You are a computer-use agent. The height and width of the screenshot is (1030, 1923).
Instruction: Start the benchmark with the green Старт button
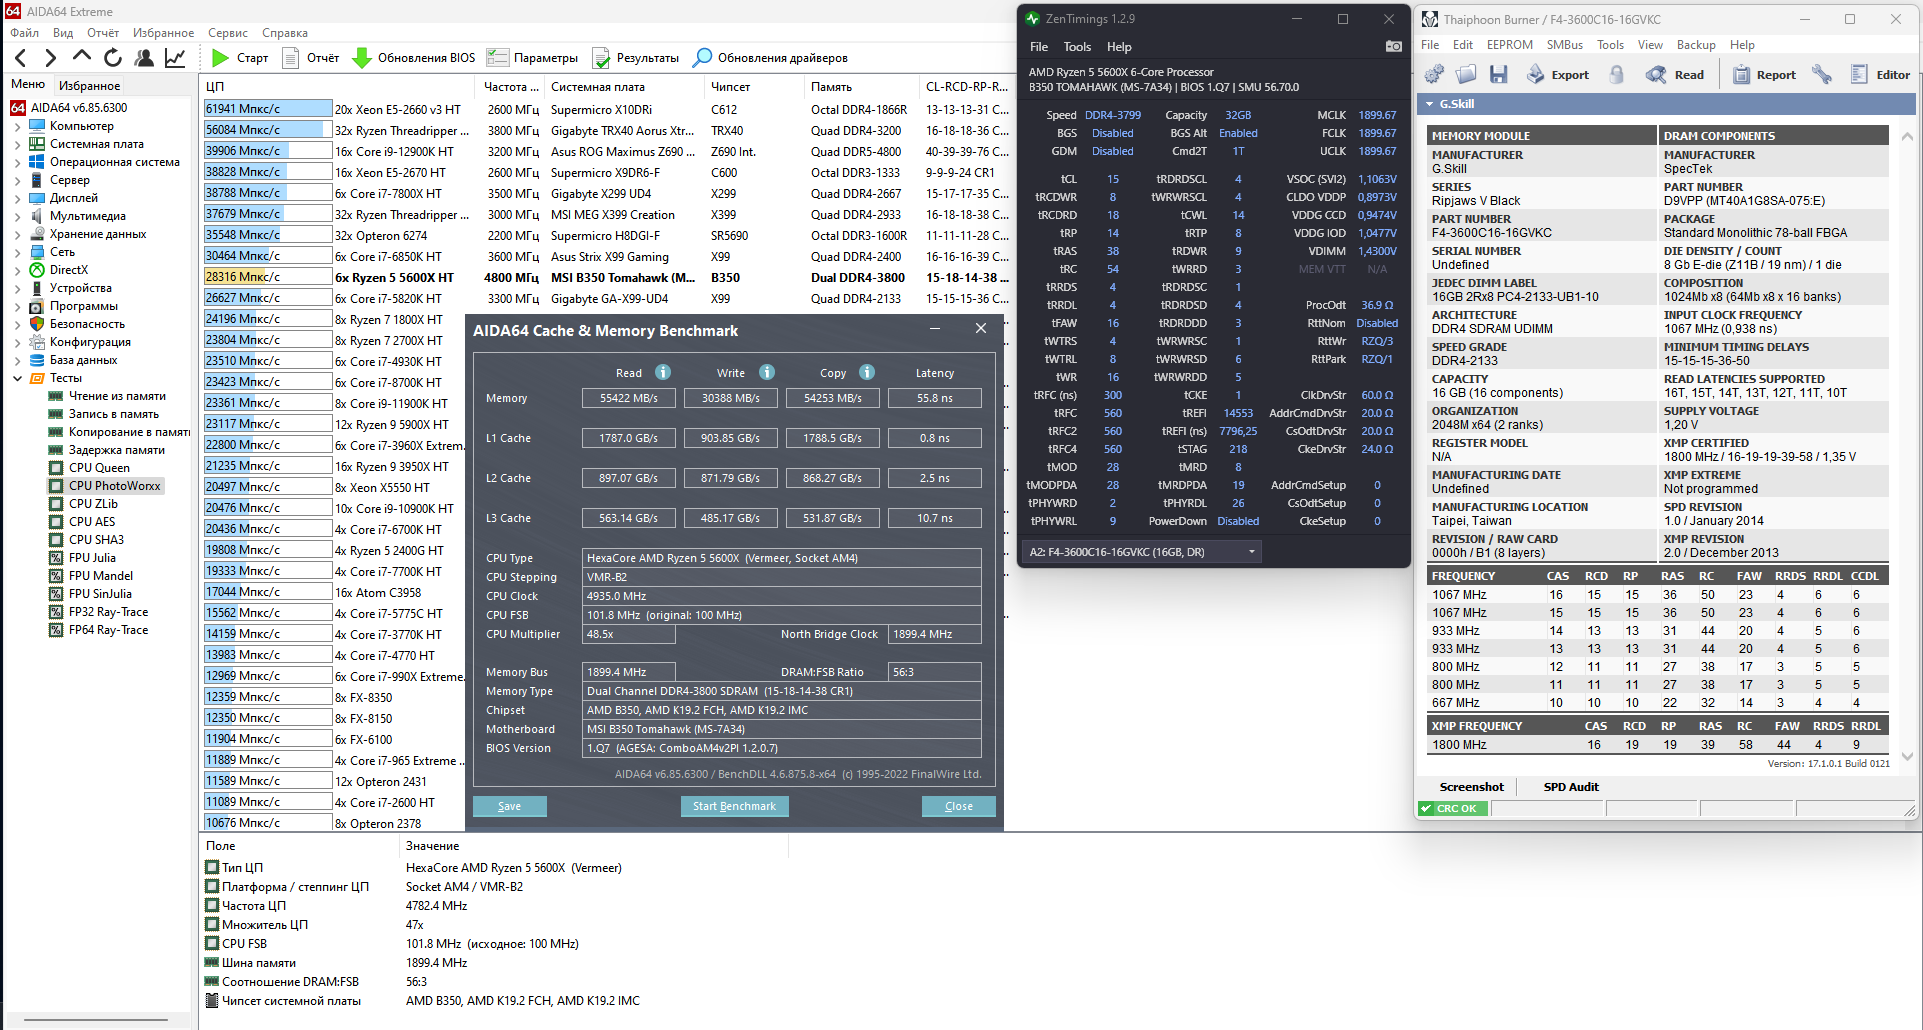(240, 58)
